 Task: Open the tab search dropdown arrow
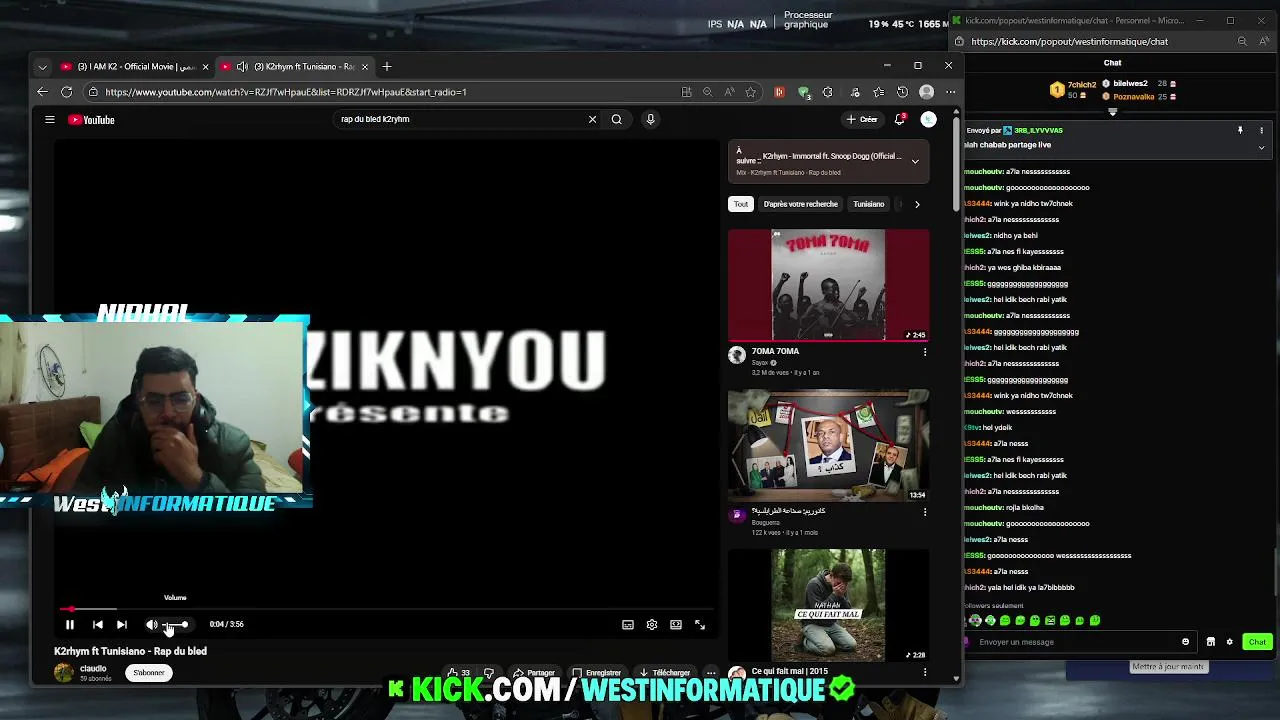[42, 67]
